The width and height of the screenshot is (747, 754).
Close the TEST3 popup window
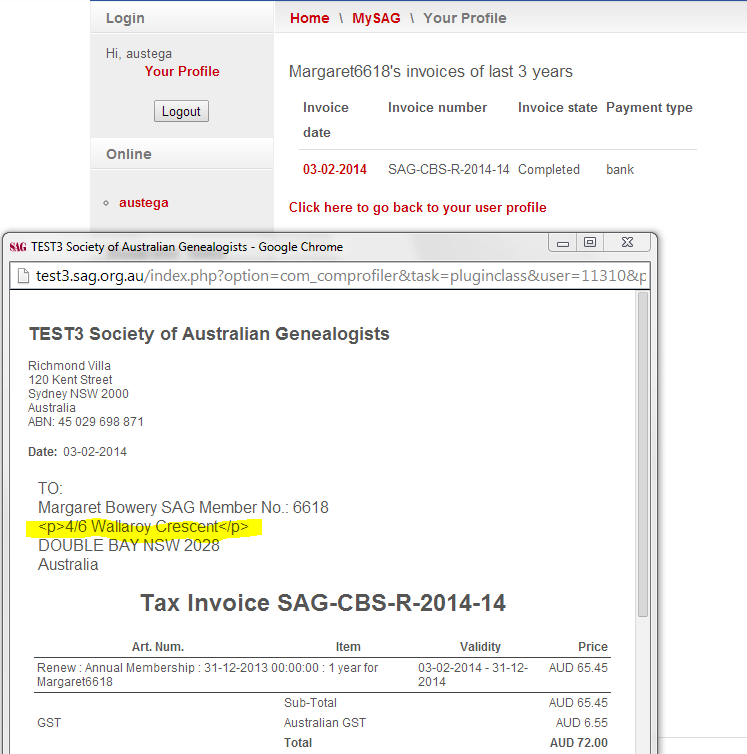627,242
